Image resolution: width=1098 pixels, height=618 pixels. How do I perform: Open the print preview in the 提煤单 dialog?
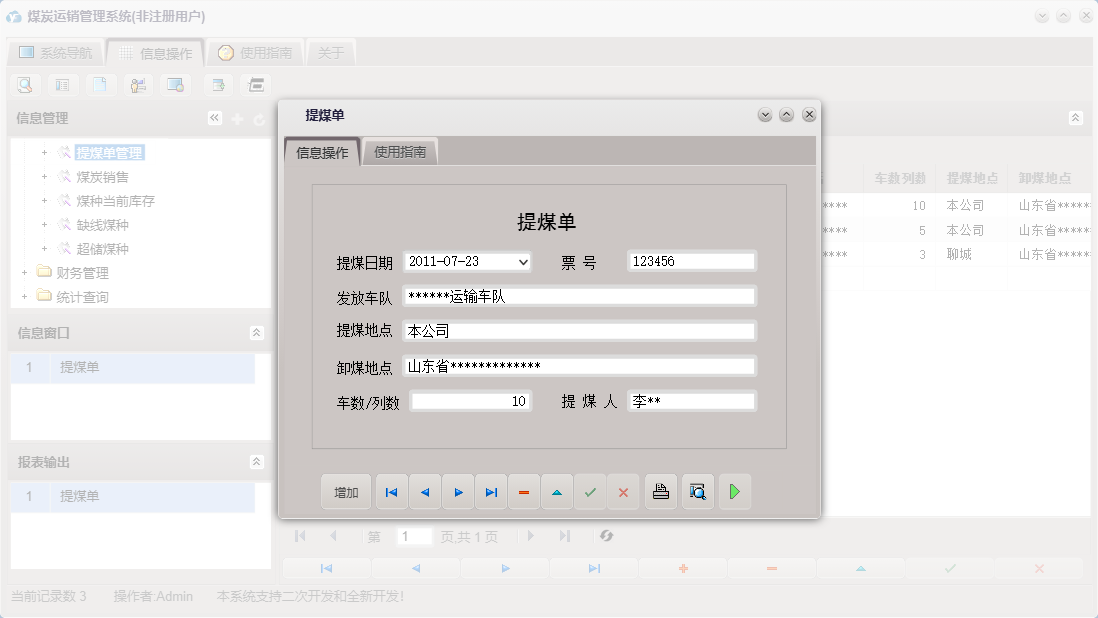(x=697, y=491)
